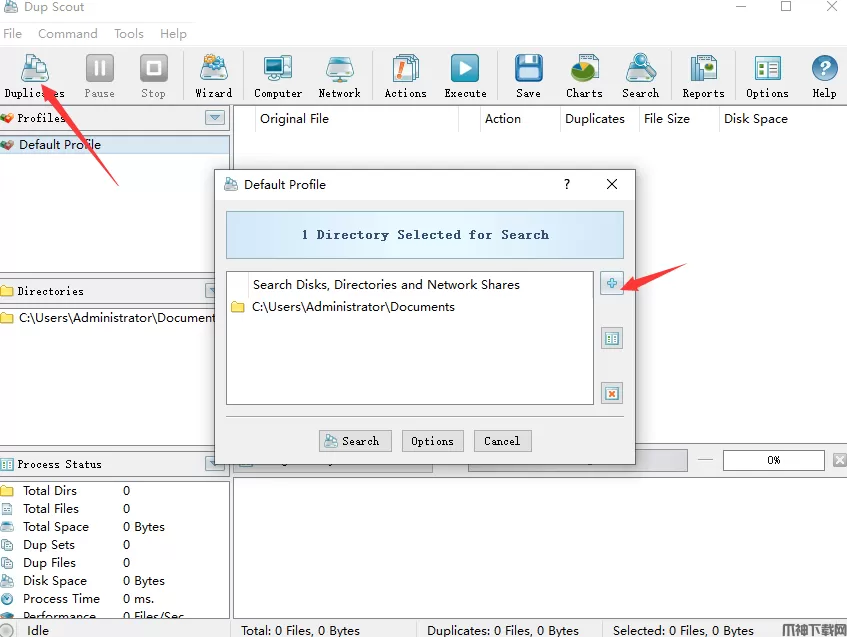This screenshot has height=637, width=847.
Task: Click the red X delete directory button
Action: click(x=611, y=393)
